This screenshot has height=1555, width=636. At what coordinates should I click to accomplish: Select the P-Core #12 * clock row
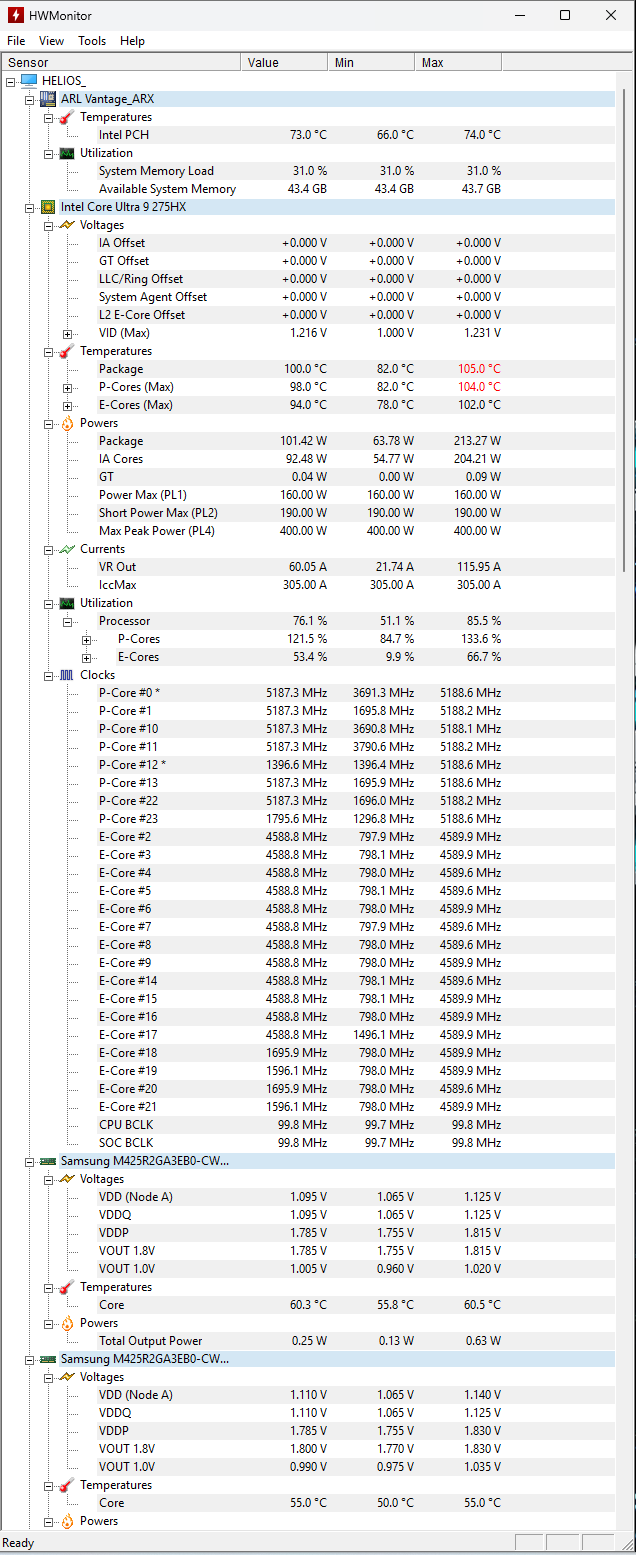[308, 765]
